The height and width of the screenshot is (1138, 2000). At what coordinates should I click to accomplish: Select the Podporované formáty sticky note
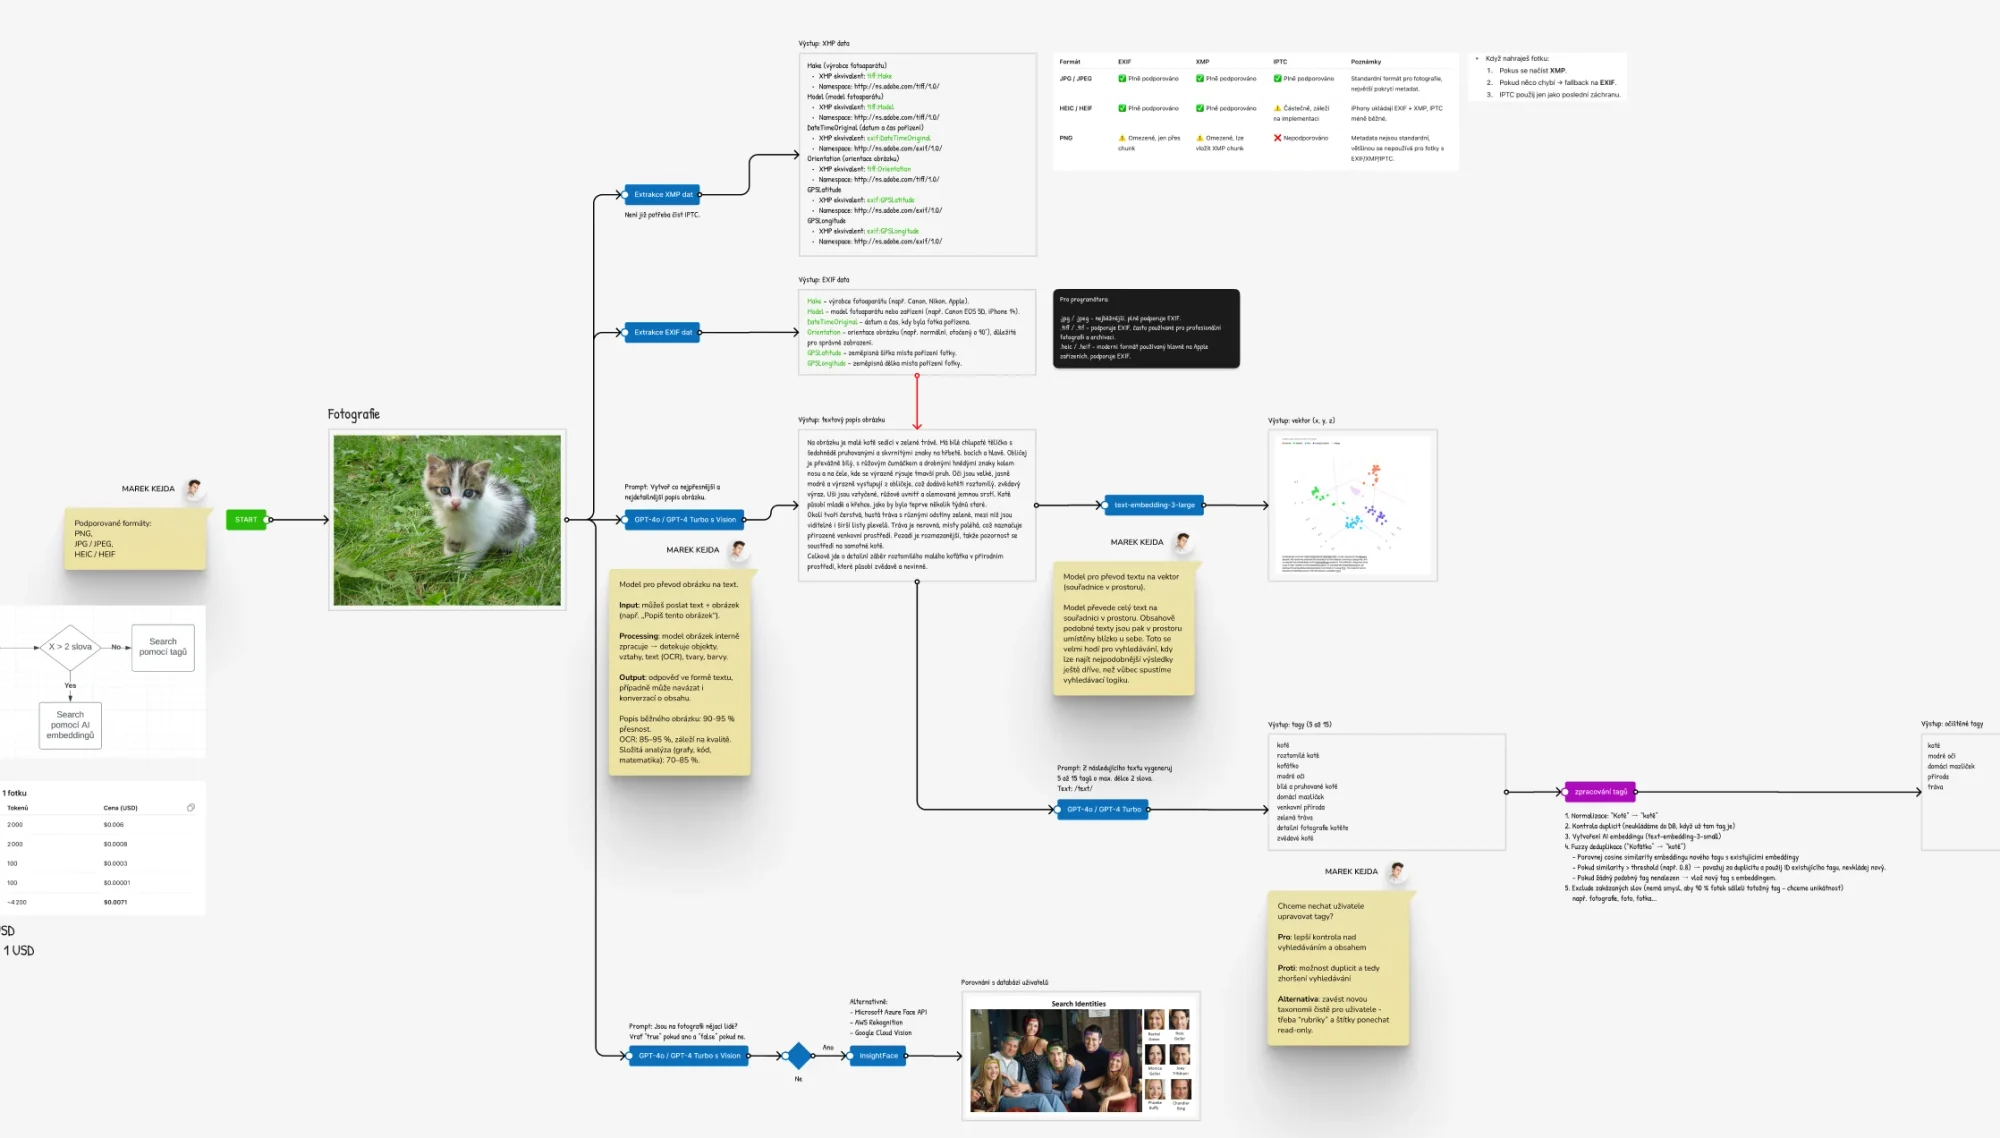(135, 539)
